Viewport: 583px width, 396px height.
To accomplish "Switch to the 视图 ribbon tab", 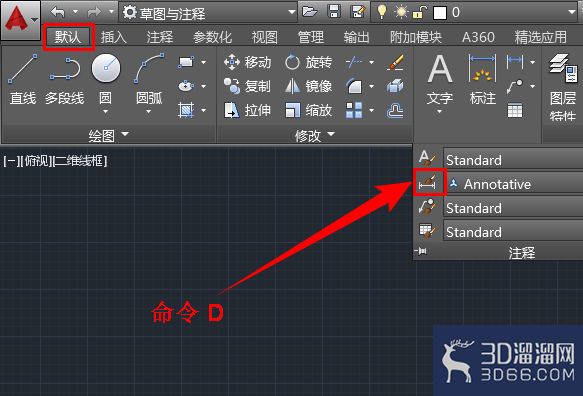I will click(264, 37).
